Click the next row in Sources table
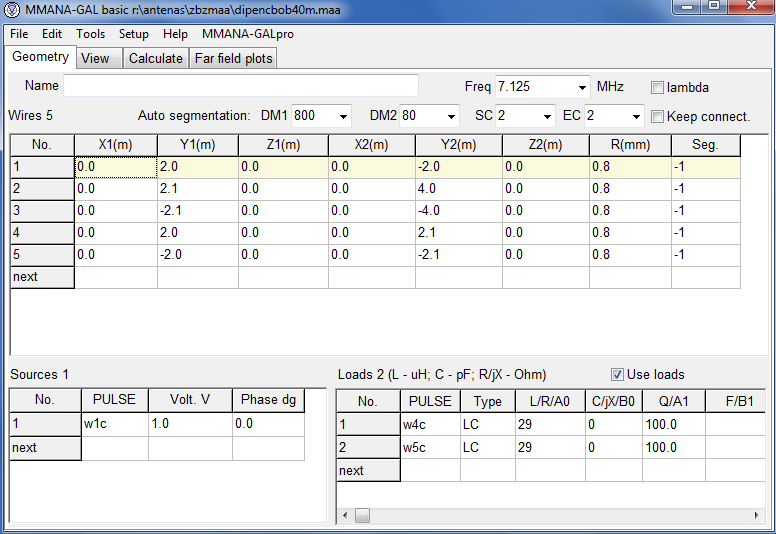The width and height of the screenshot is (776, 534). pos(45,448)
